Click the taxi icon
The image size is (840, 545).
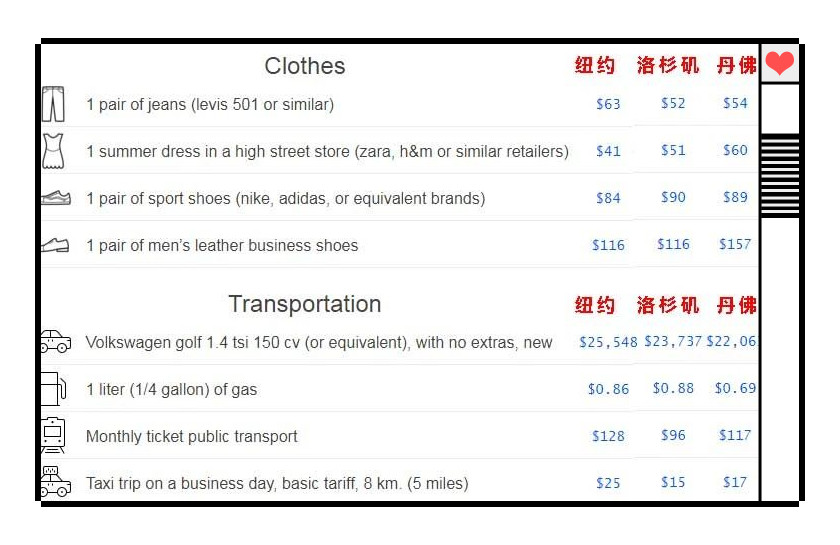click(x=56, y=481)
